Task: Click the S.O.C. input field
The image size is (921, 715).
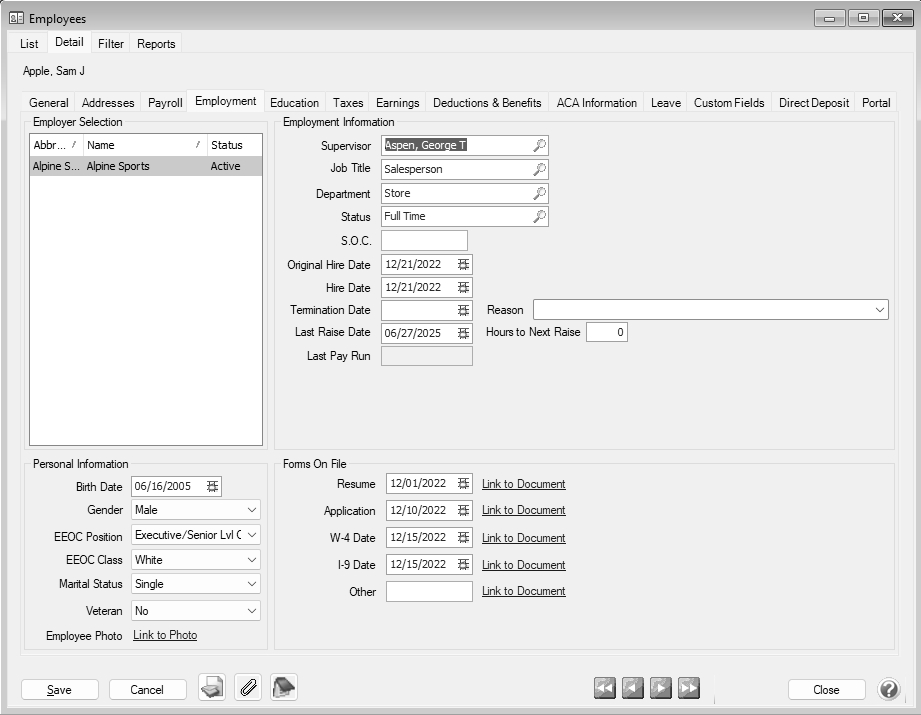Action: point(424,240)
